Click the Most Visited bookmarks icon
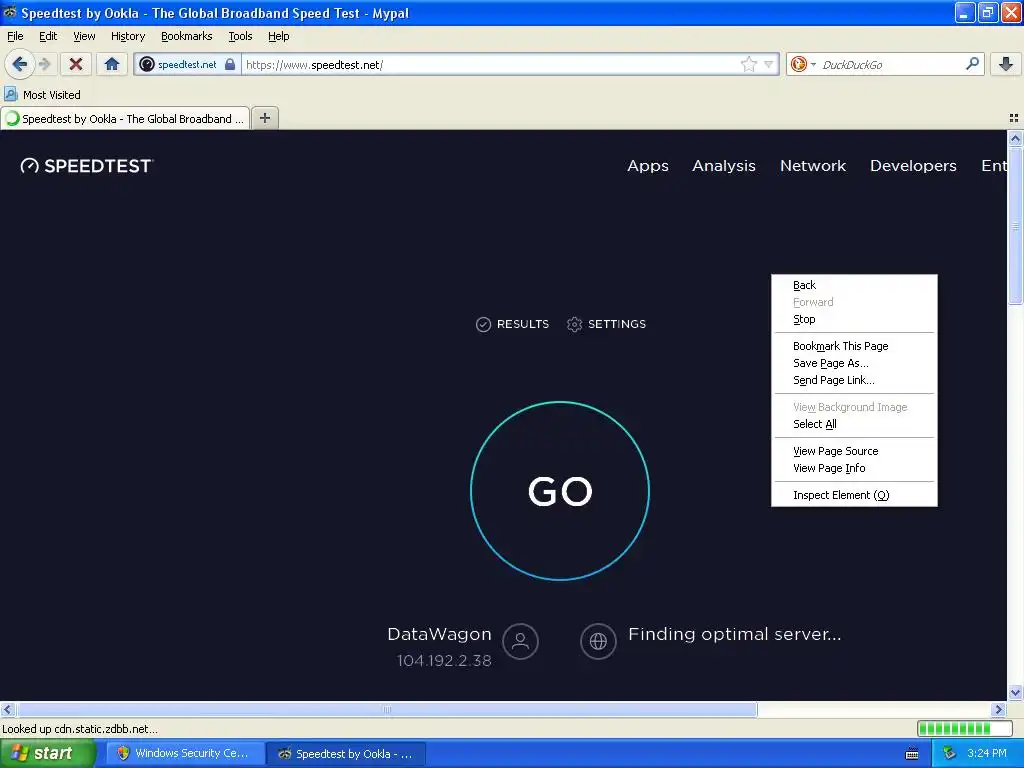The height and width of the screenshot is (768, 1024). pos(10,94)
